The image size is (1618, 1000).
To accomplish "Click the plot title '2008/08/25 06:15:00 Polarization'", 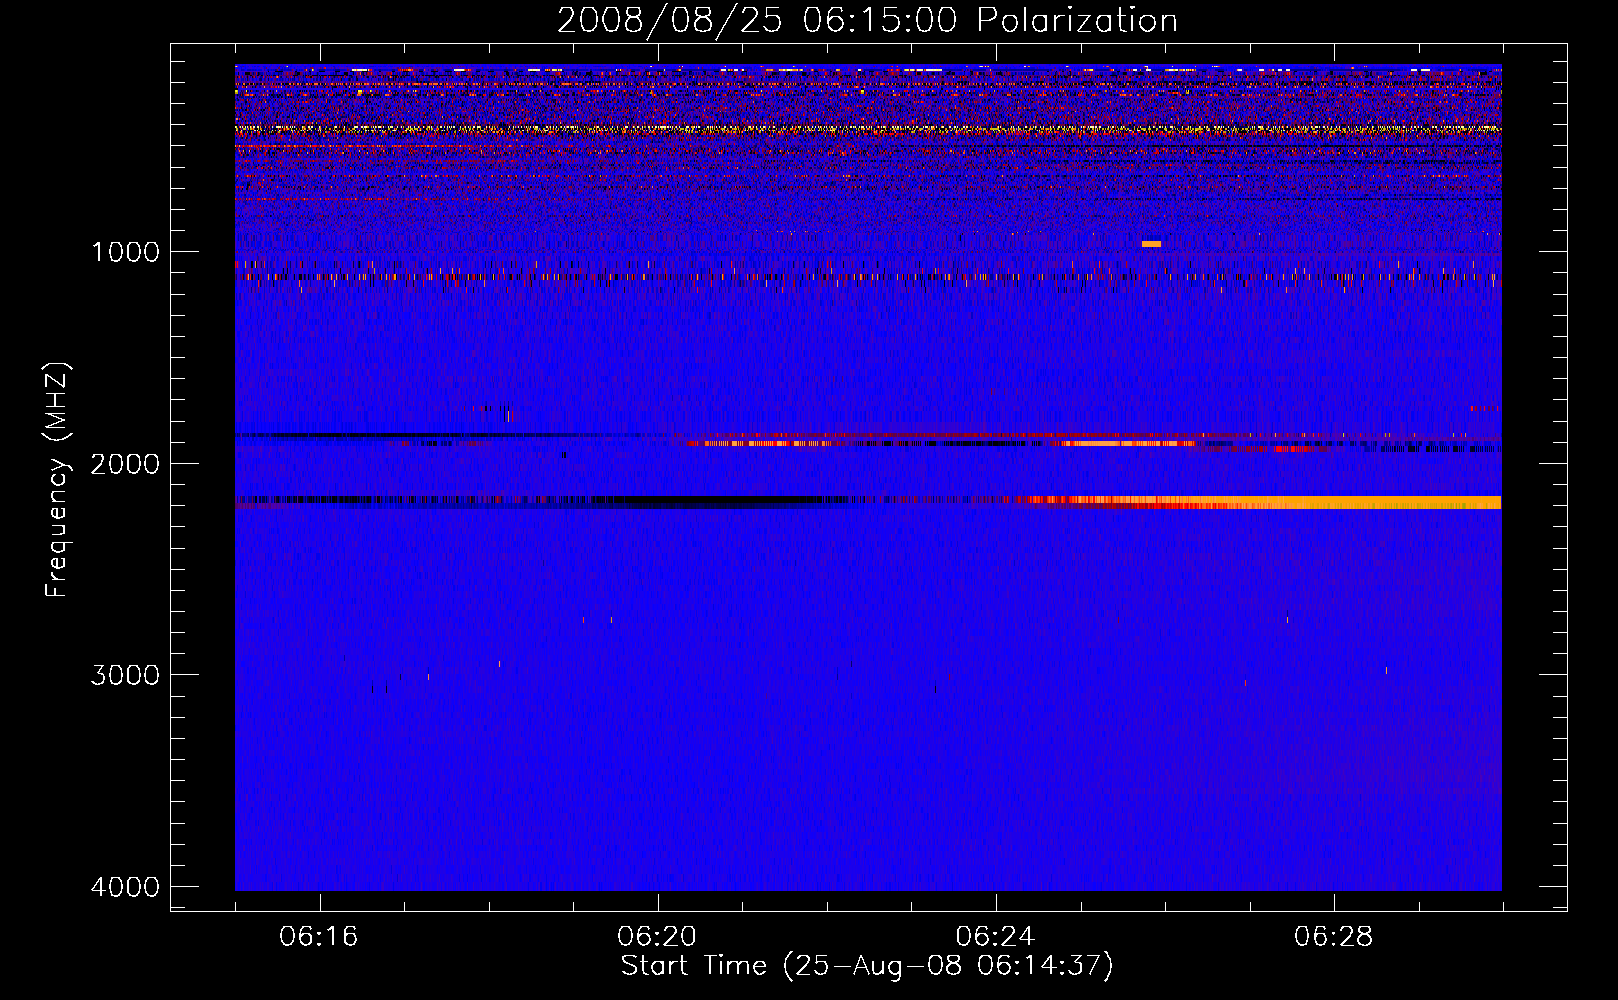I will 867,20.
